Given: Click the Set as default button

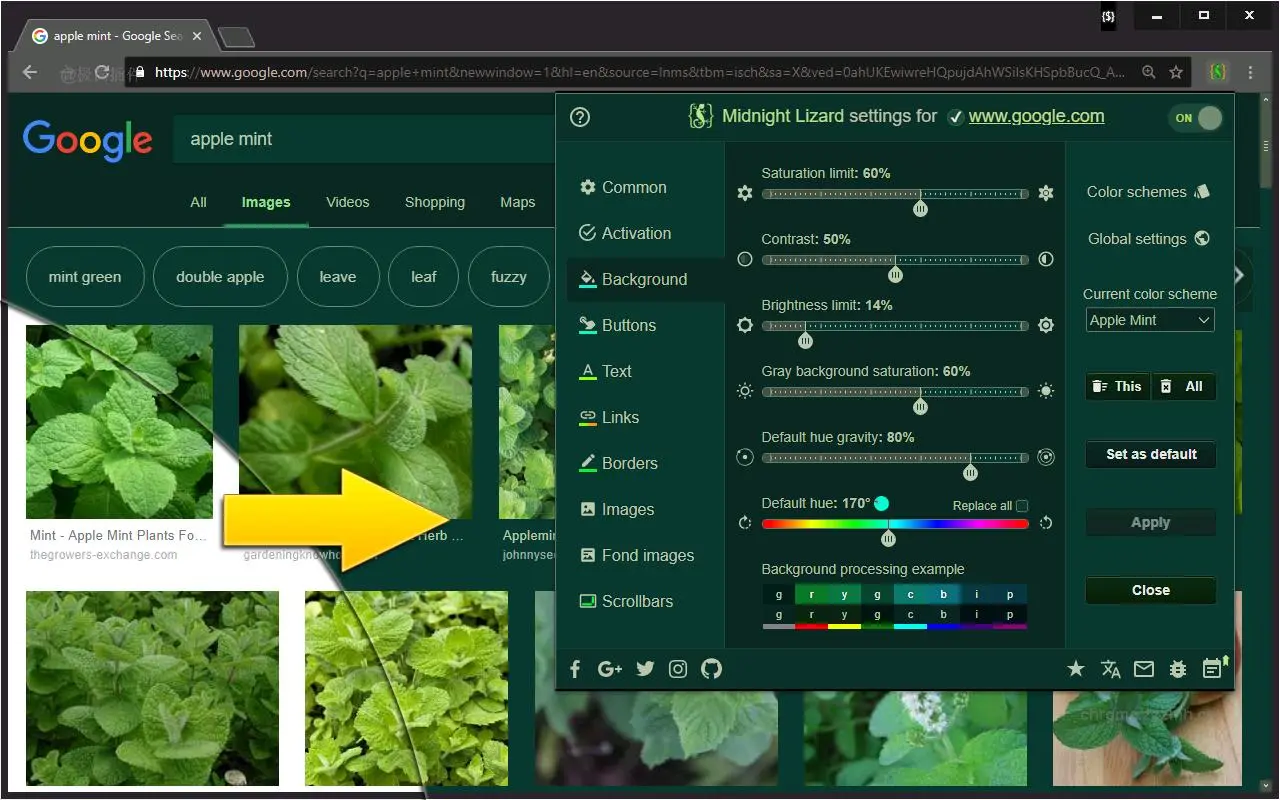Looking at the screenshot, I should point(1150,454).
